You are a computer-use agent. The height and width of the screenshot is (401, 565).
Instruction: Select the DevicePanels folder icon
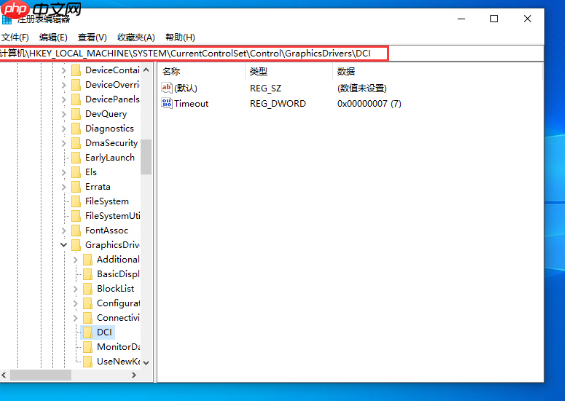point(76,99)
